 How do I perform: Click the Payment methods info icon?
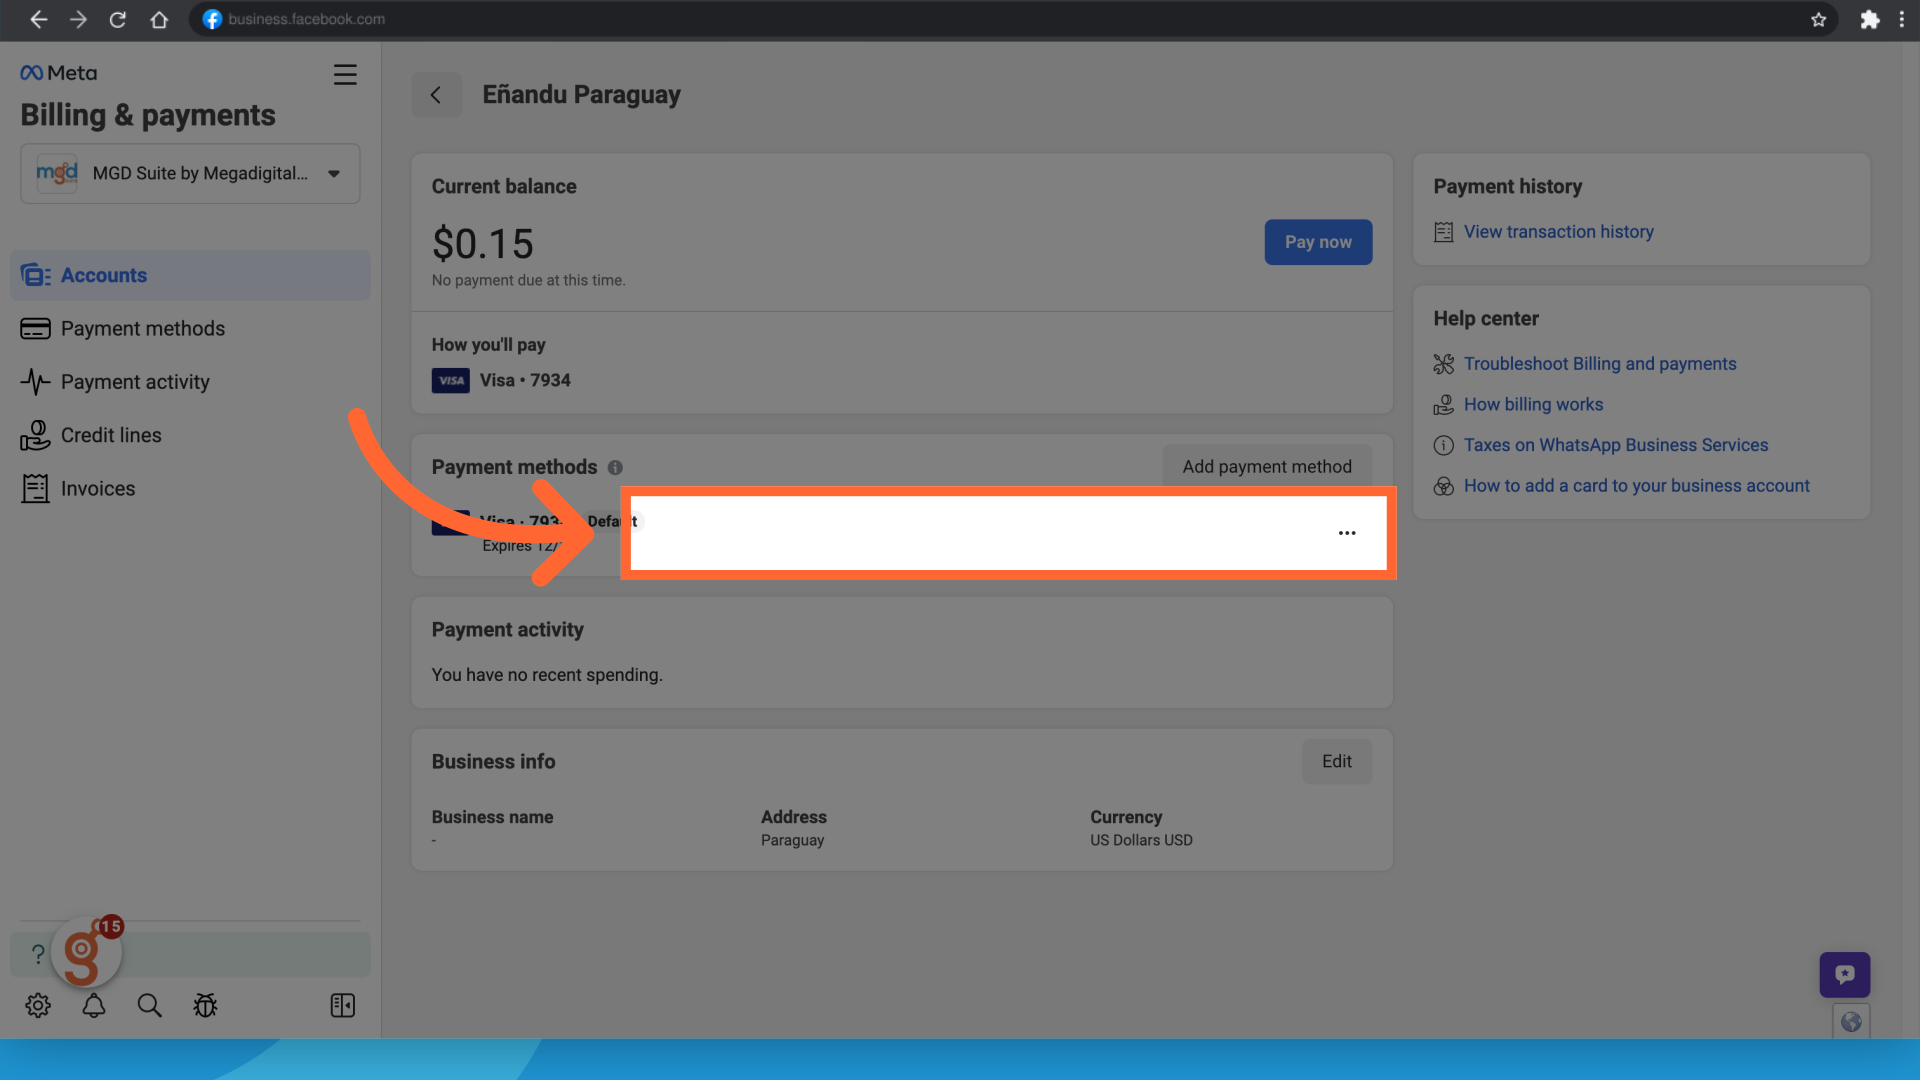coord(615,467)
